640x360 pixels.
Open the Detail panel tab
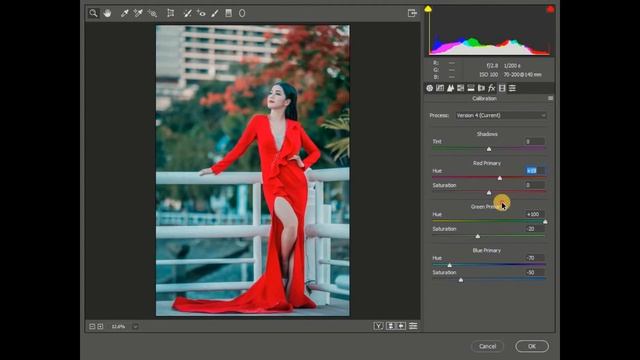(450, 88)
